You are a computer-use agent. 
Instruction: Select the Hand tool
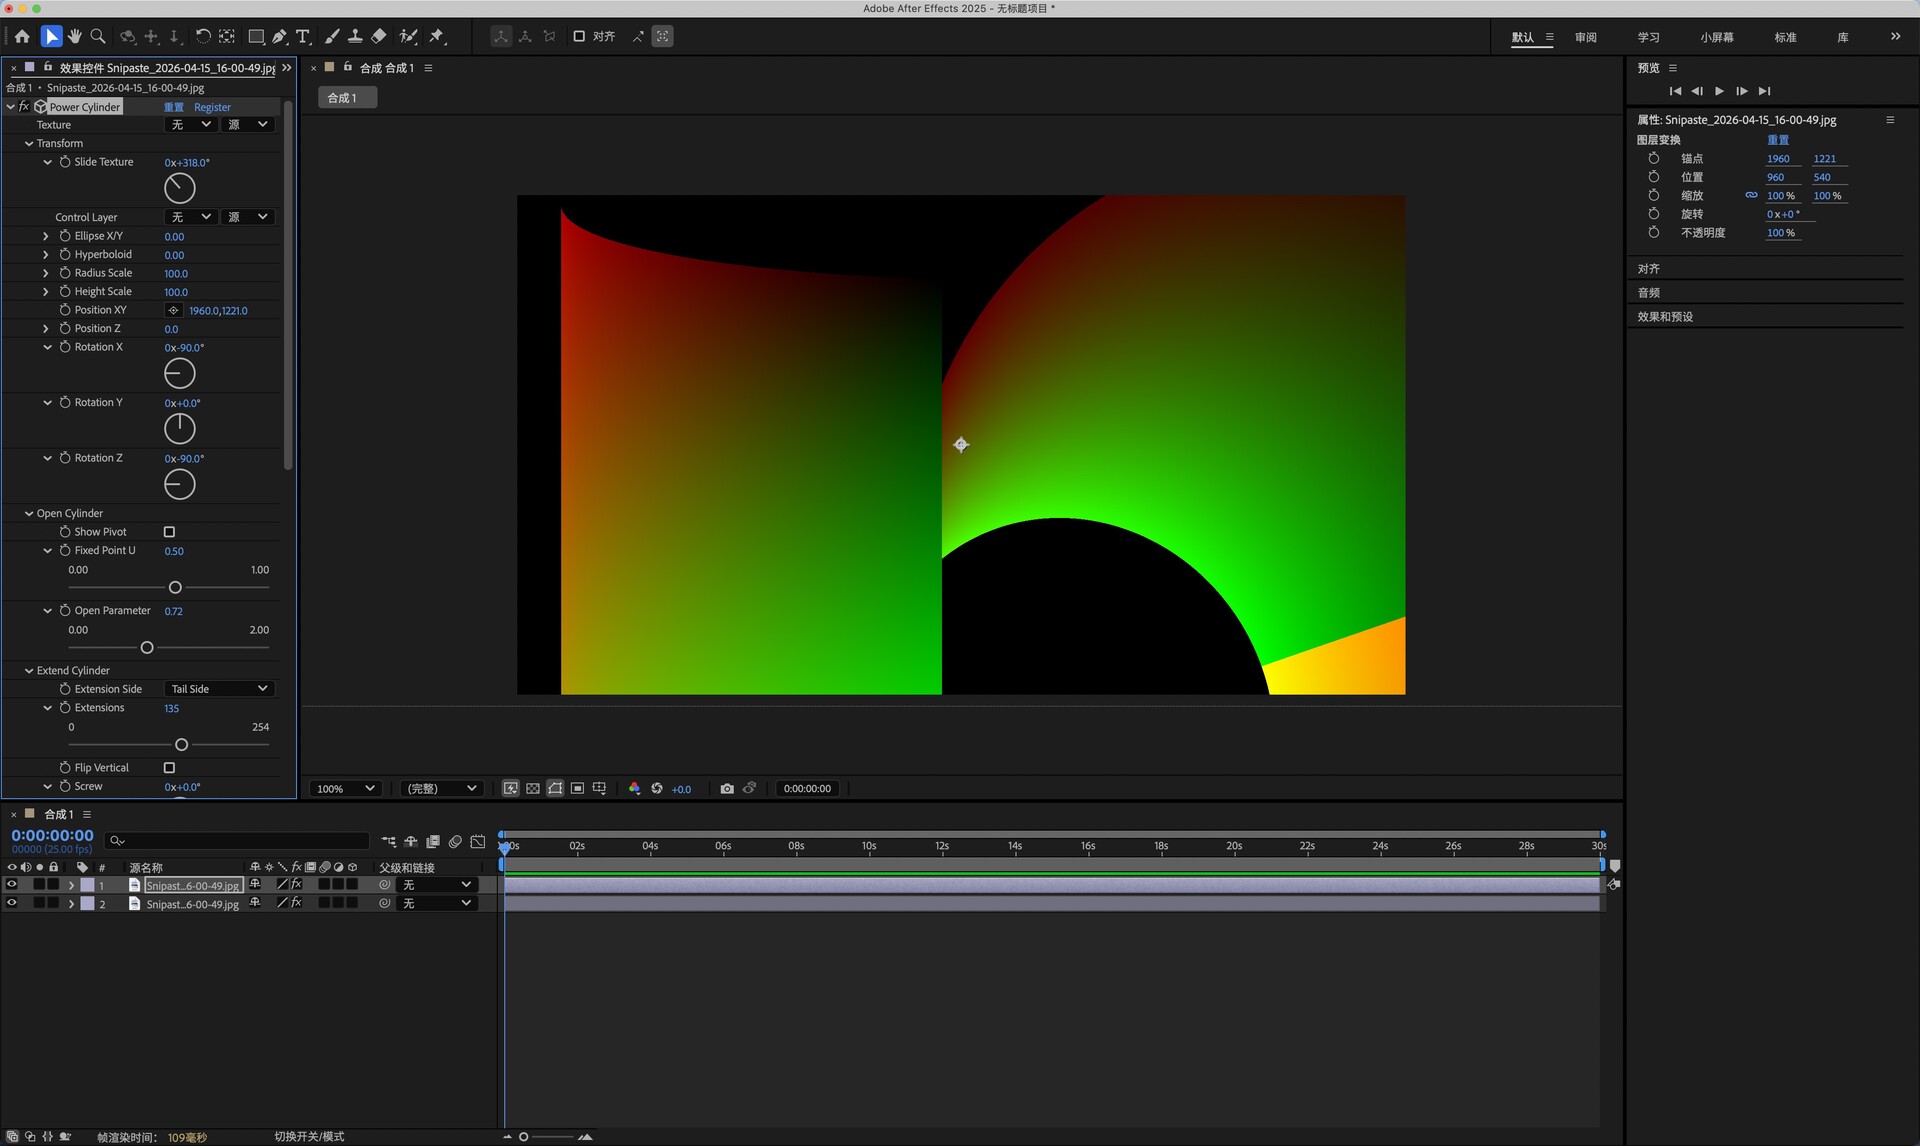75,36
